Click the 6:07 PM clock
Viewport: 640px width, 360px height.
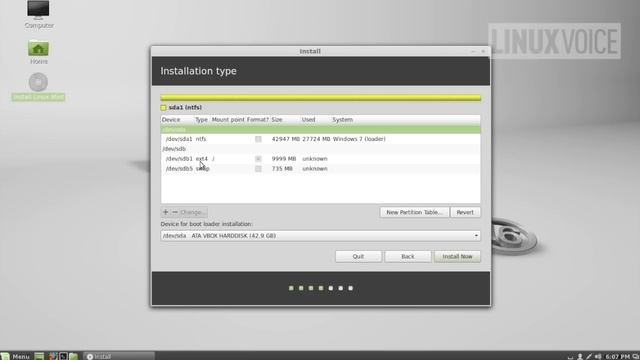[618, 357]
